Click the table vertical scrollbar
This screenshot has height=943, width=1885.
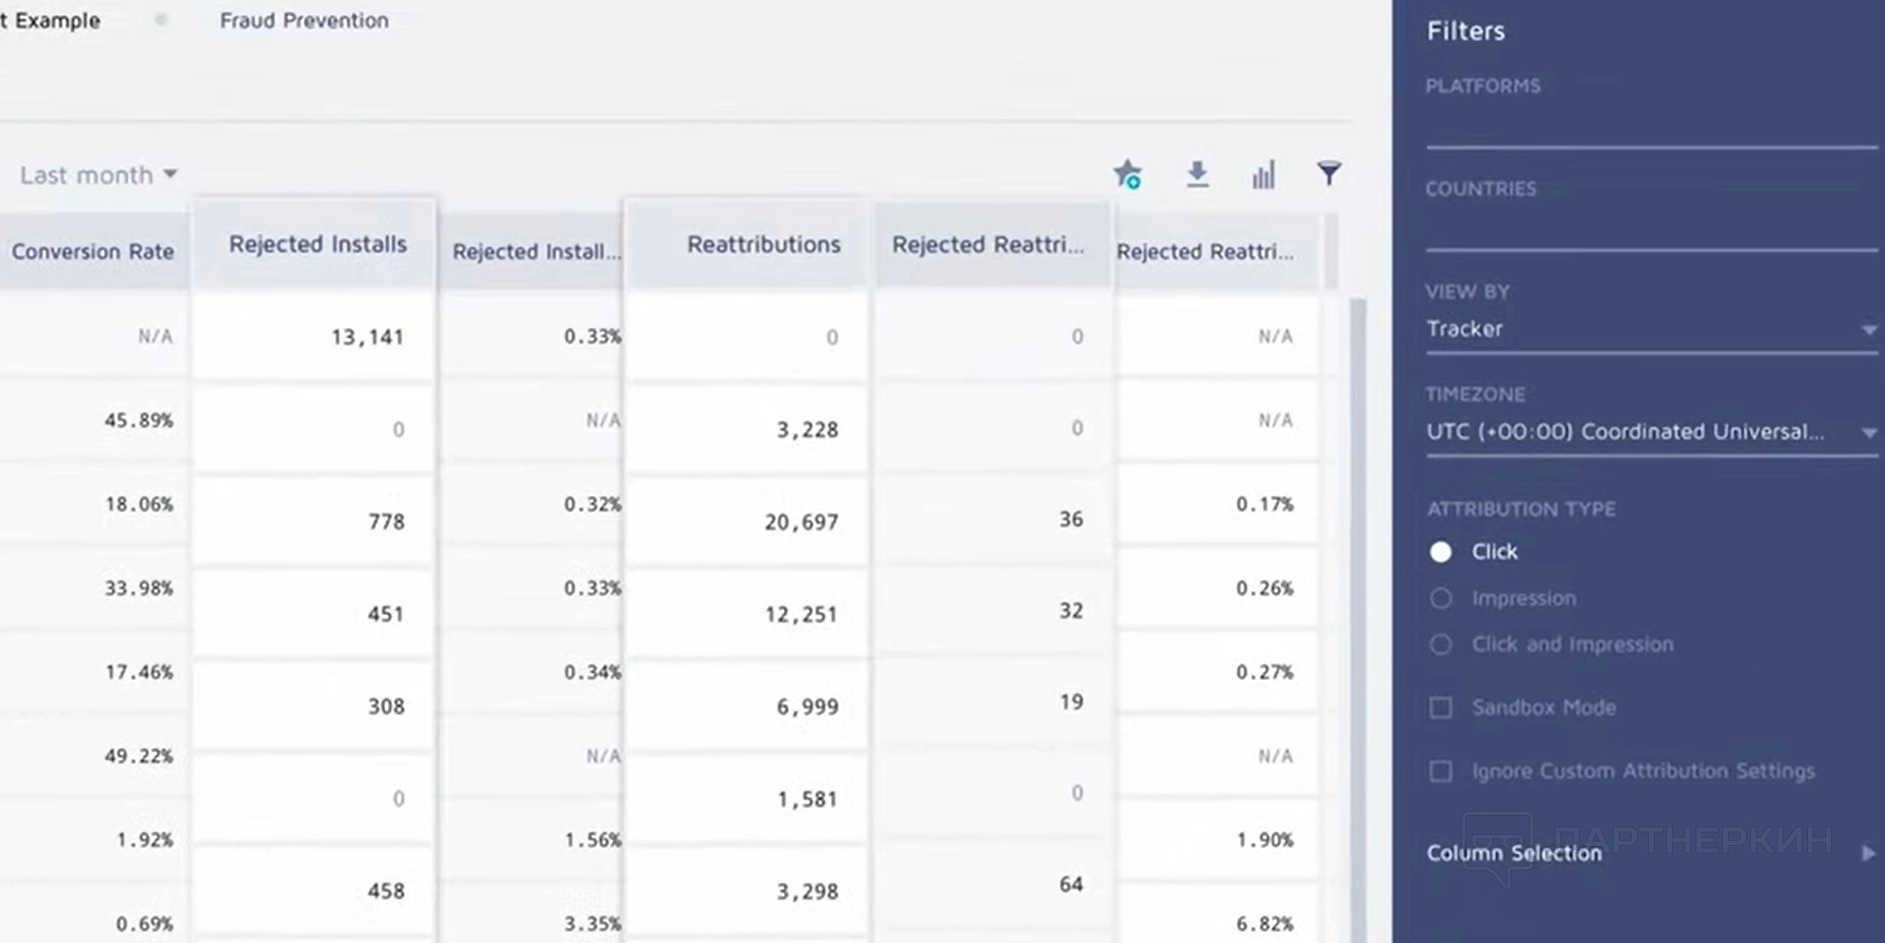tap(1357, 600)
